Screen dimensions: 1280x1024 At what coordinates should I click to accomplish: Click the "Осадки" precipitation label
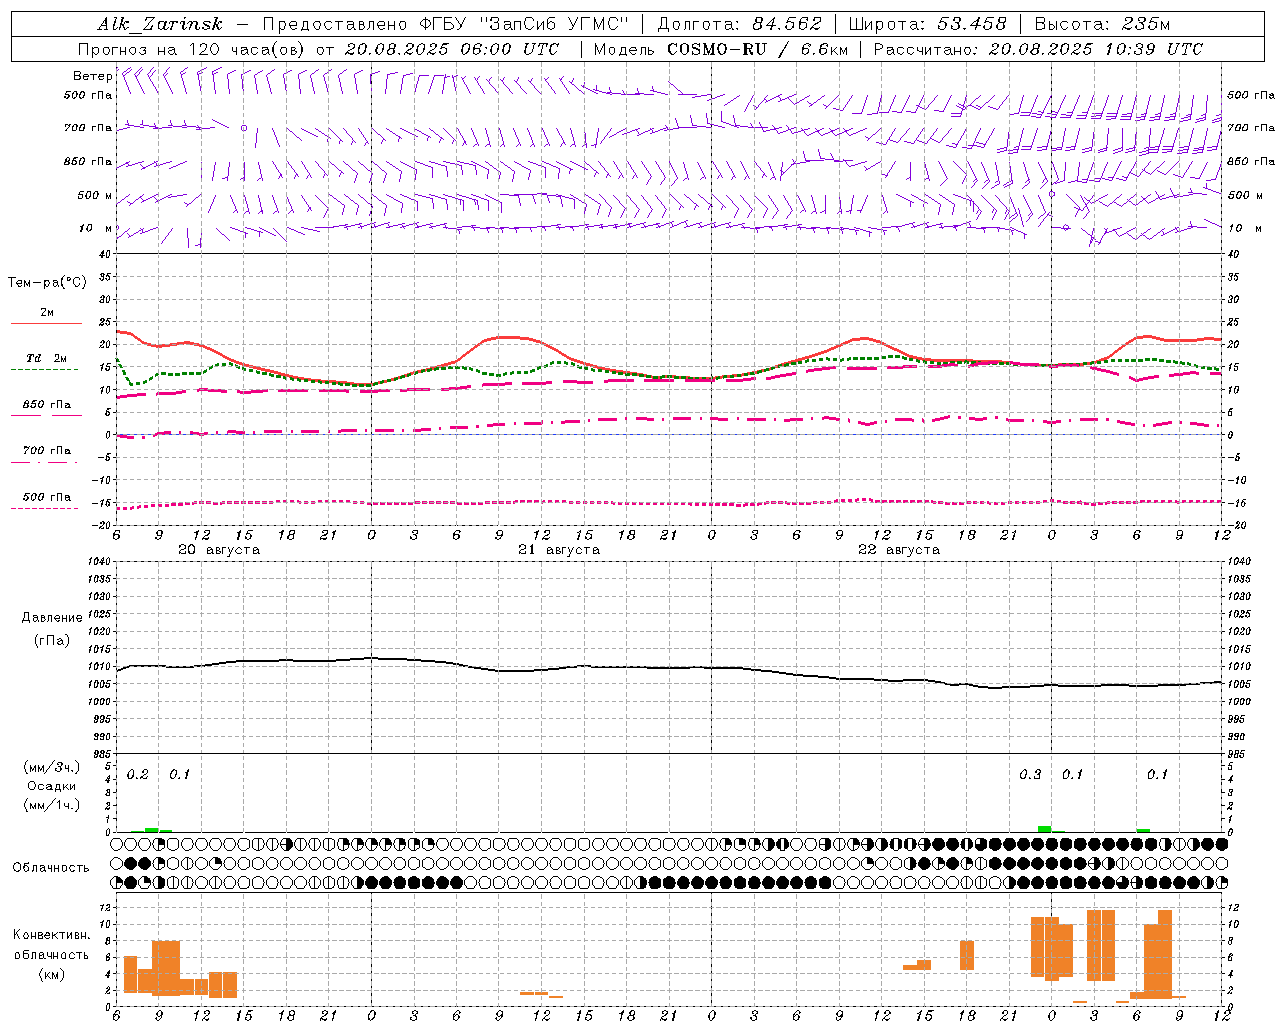[x=51, y=786]
